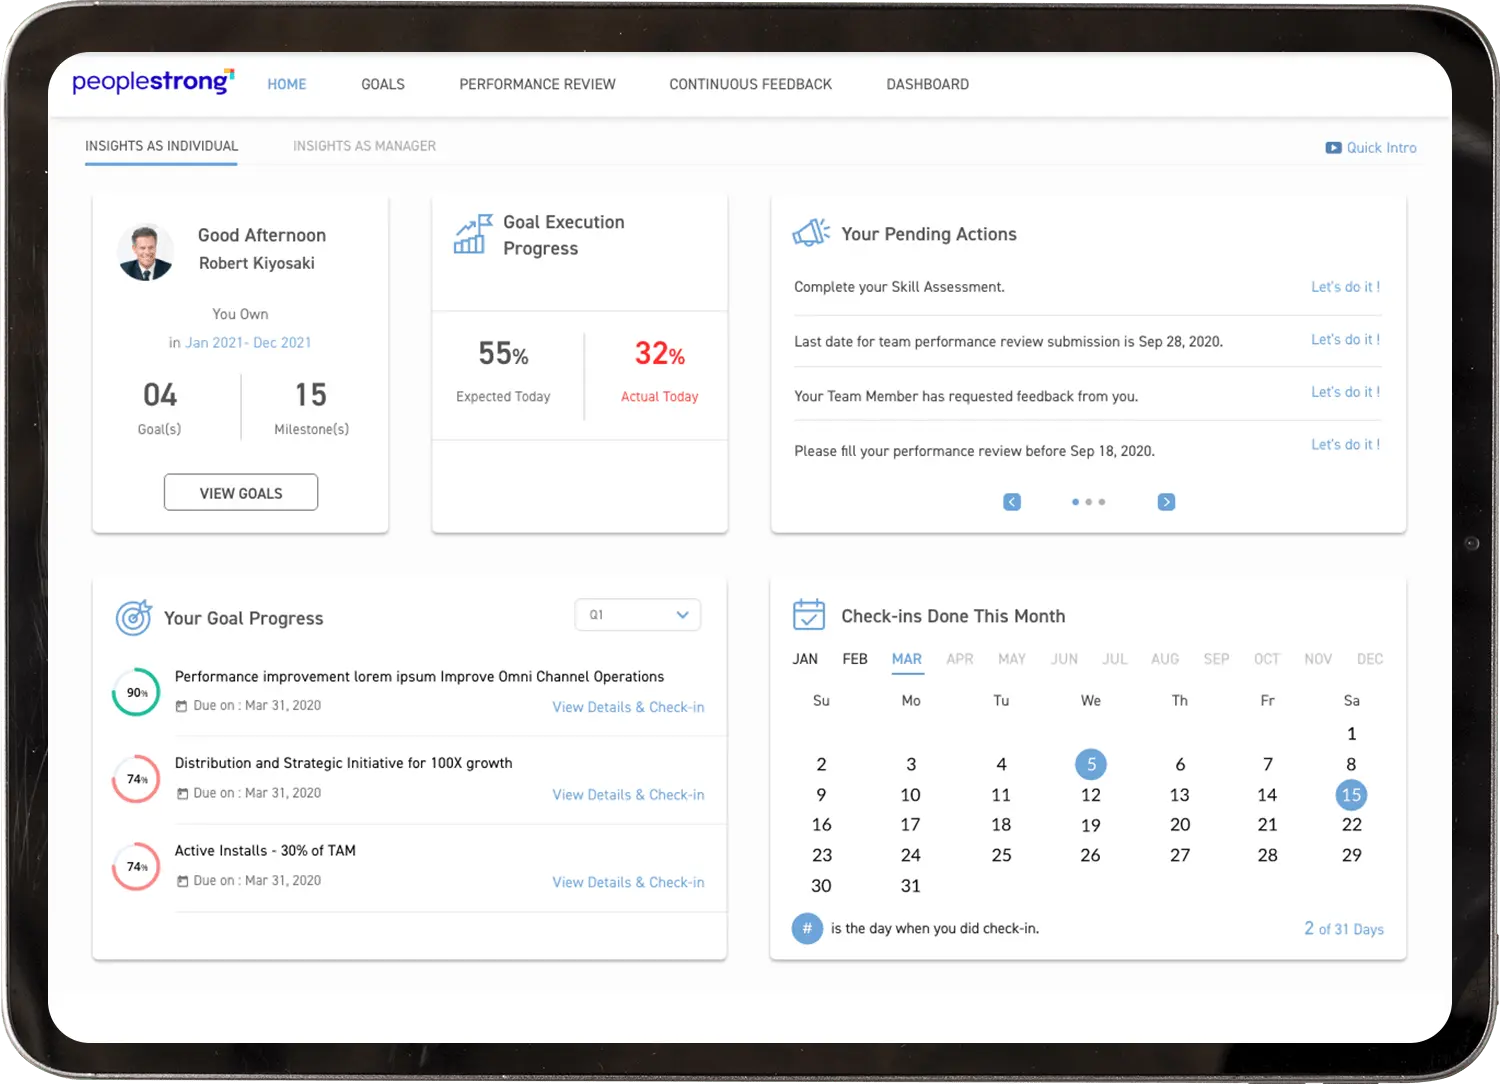Open the Q1 quarter dropdown

[x=638, y=615]
